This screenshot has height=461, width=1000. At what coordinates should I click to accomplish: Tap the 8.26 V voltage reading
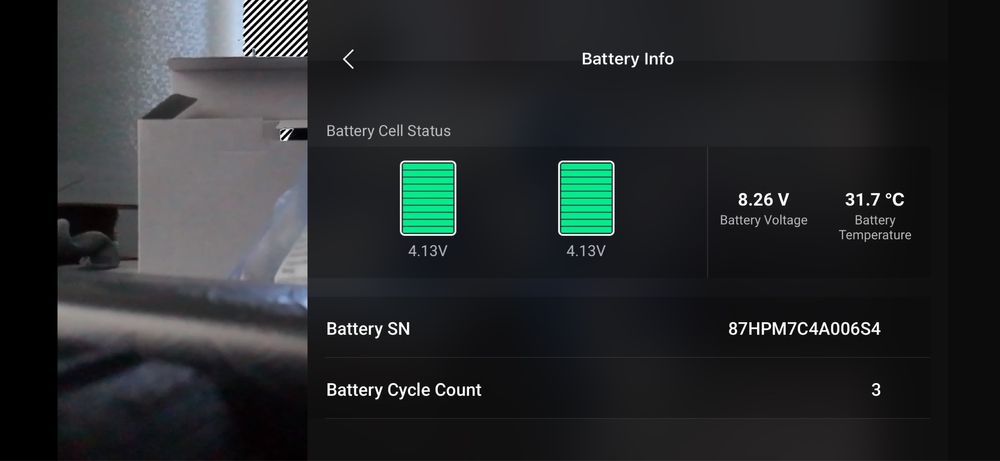[x=763, y=200]
